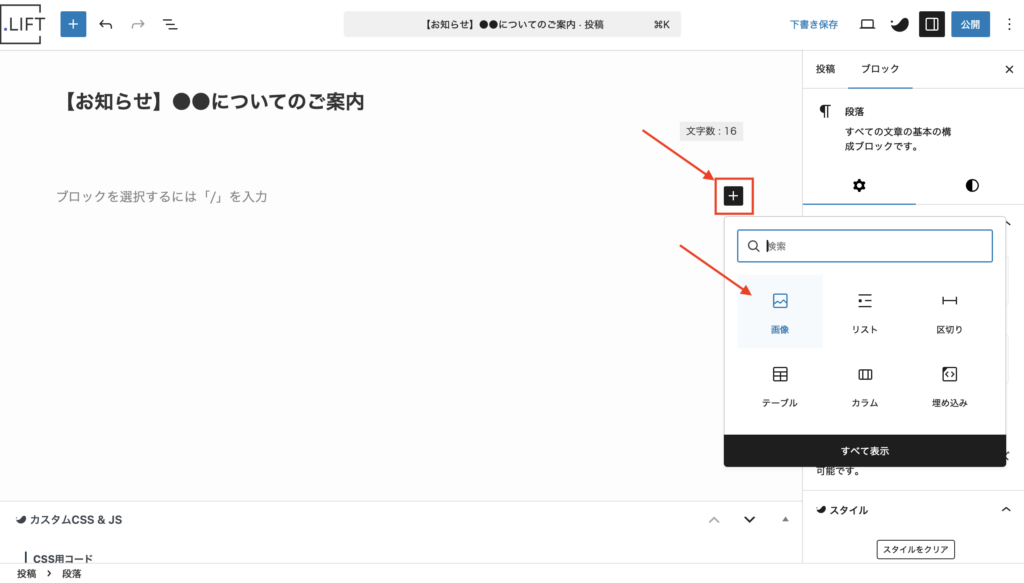Expand the カスタムCSS & JS down chevron
Image resolution: width=1024 pixels, height=583 pixels.
click(749, 519)
